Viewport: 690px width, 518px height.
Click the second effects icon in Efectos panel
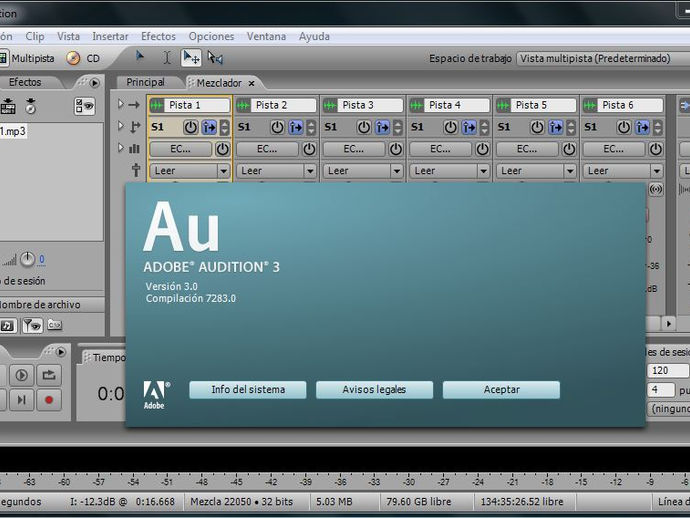pyautogui.click(x=30, y=106)
